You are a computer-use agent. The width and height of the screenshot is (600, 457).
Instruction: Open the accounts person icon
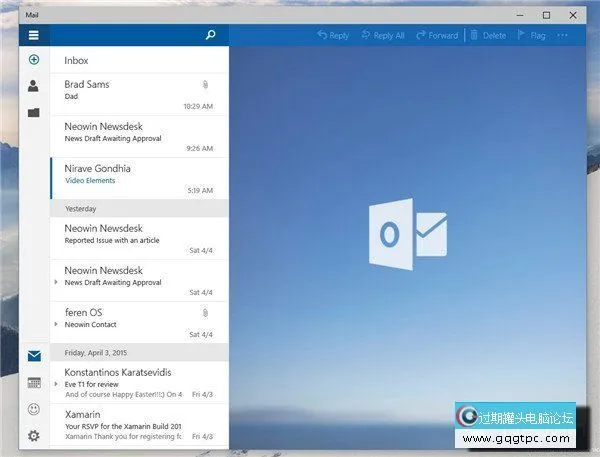tap(33, 87)
